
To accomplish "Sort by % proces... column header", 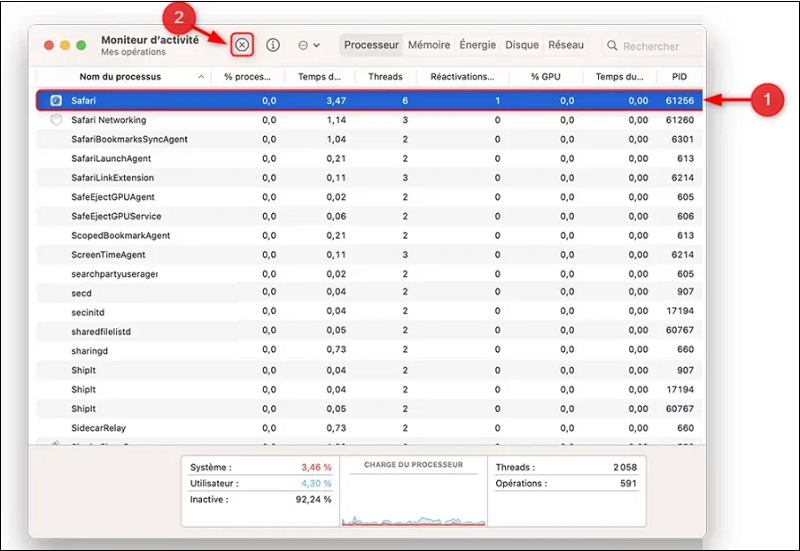I will 247,77.
